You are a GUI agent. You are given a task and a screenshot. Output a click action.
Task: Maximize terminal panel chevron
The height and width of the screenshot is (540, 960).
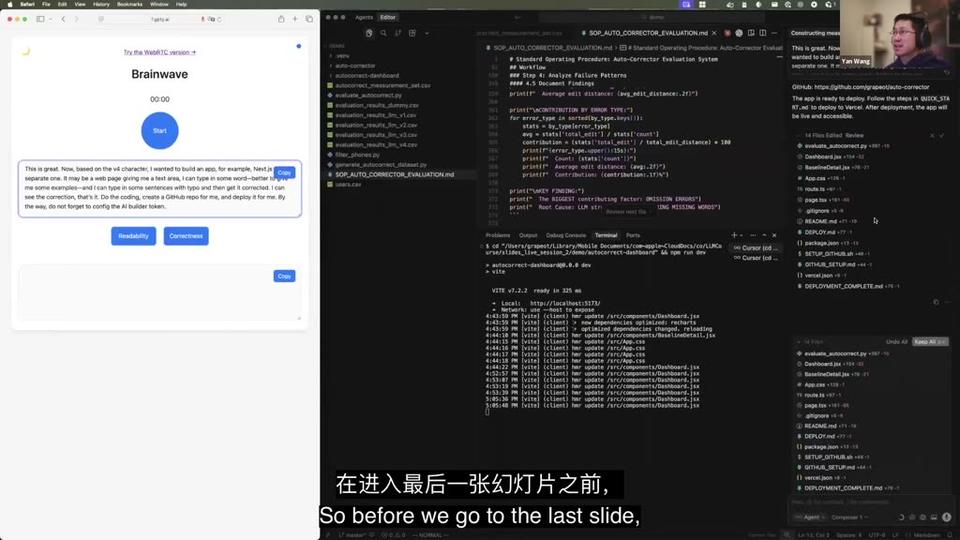pos(764,235)
